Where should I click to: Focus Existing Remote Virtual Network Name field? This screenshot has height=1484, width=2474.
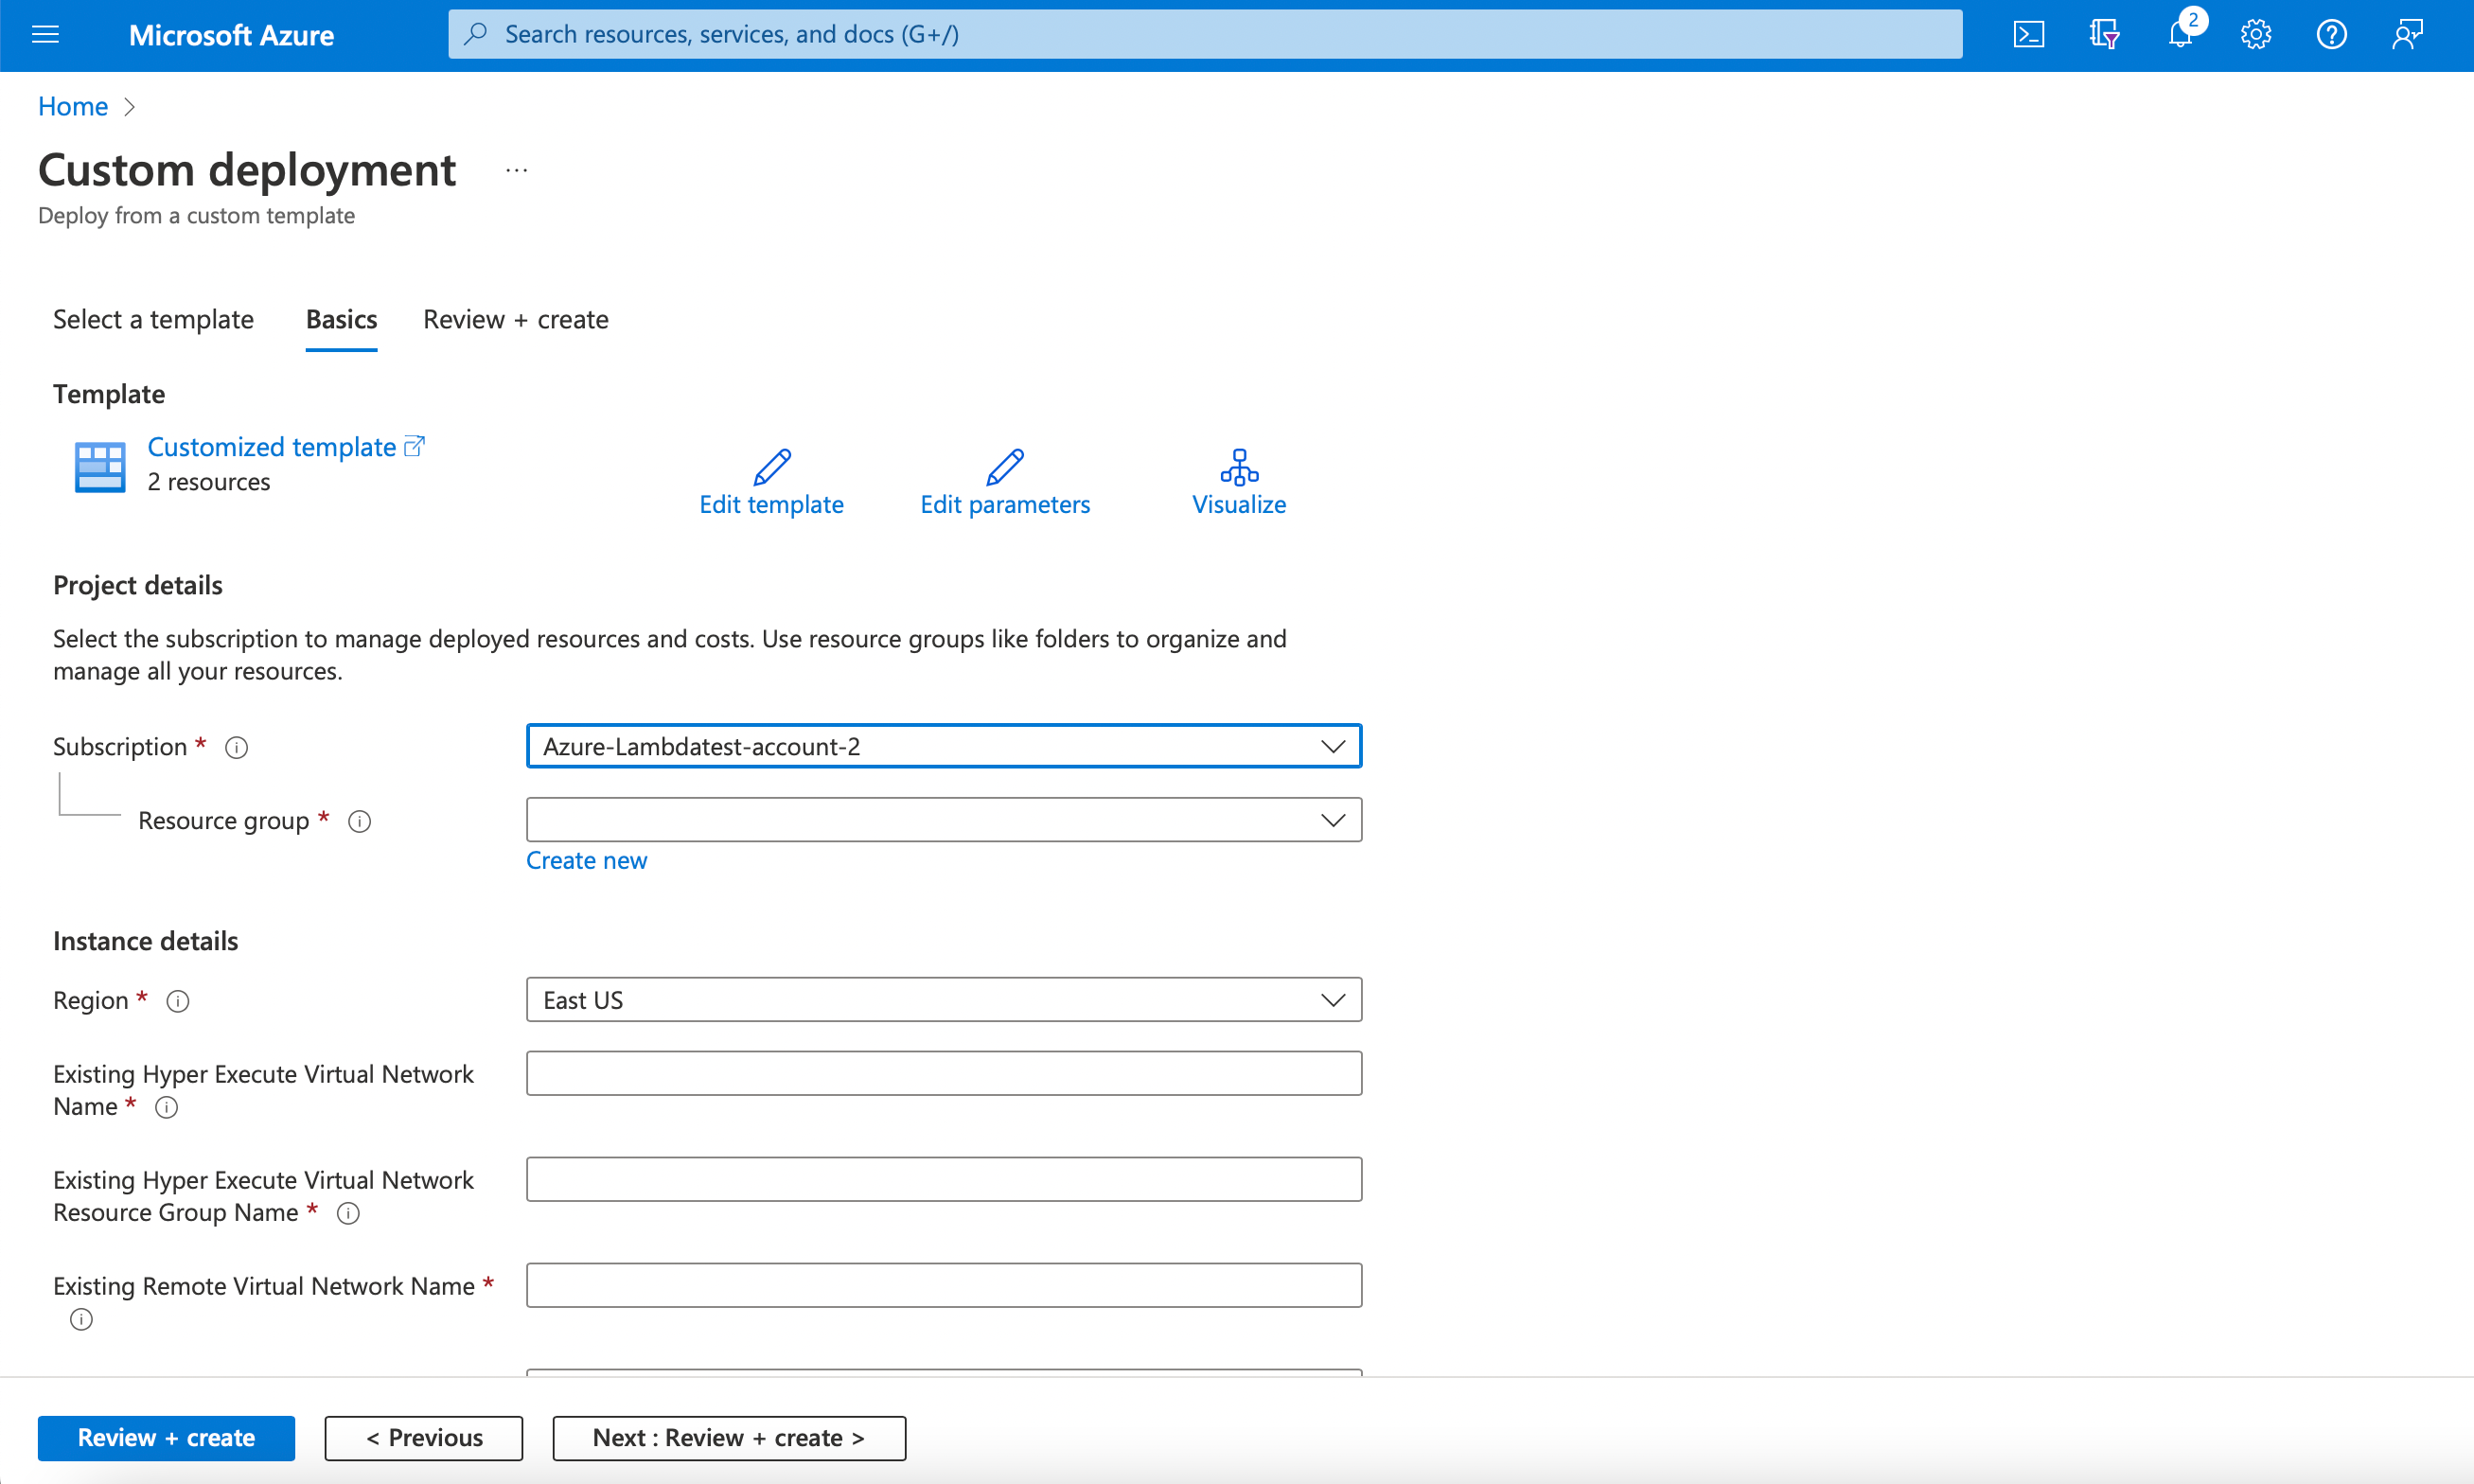[x=943, y=1285]
